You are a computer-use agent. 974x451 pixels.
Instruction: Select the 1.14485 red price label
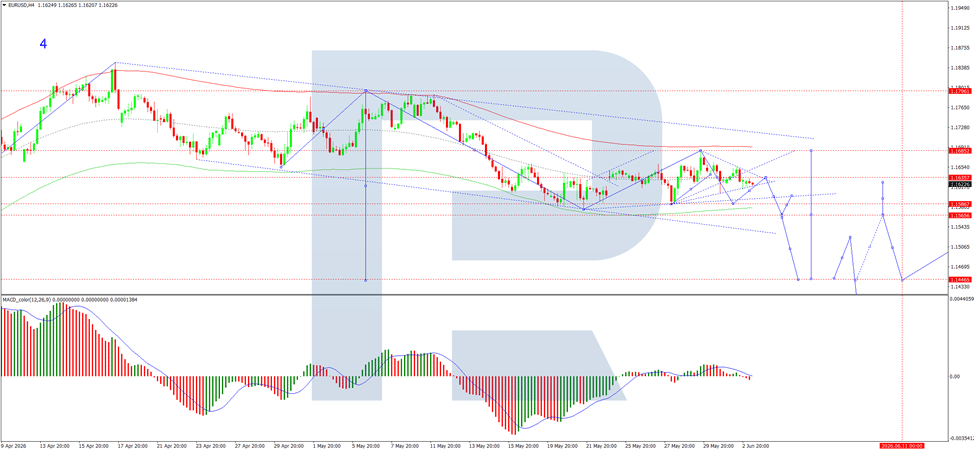(x=959, y=280)
